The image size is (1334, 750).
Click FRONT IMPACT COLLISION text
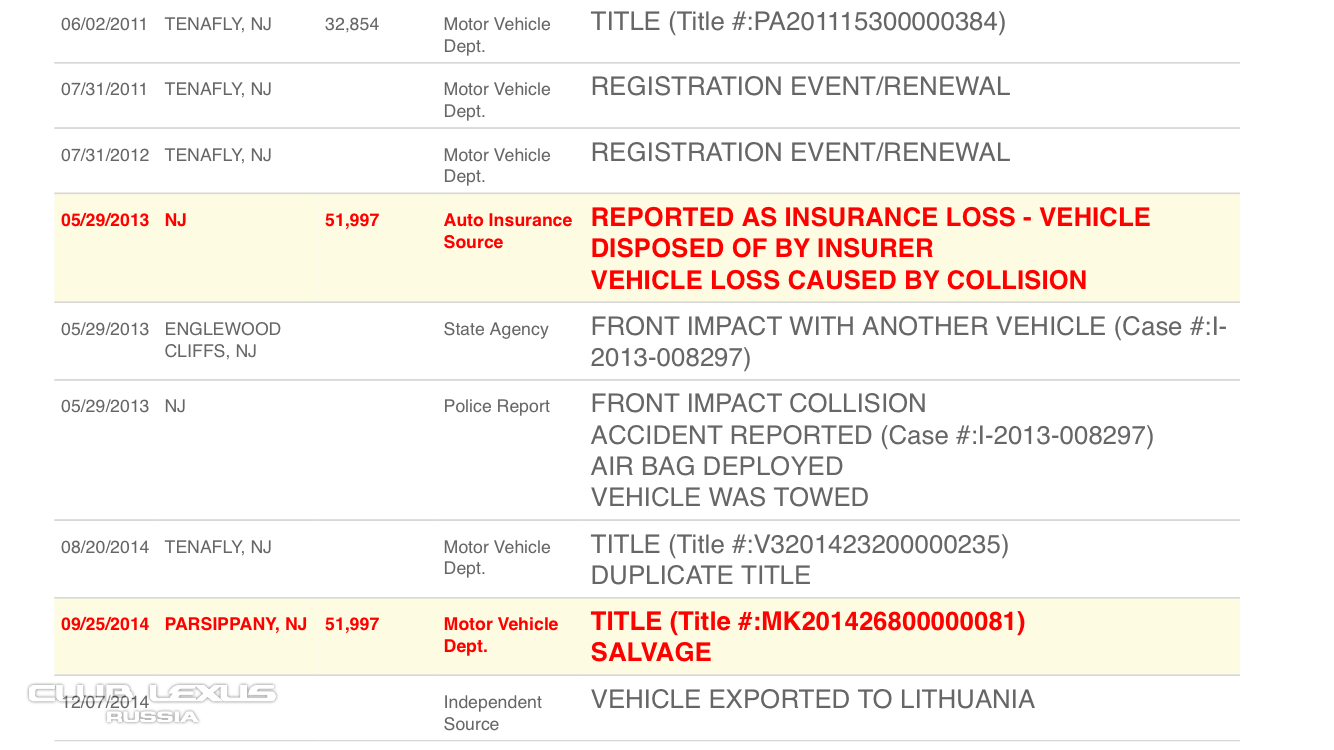pyautogui.click(x=759, y=403)
